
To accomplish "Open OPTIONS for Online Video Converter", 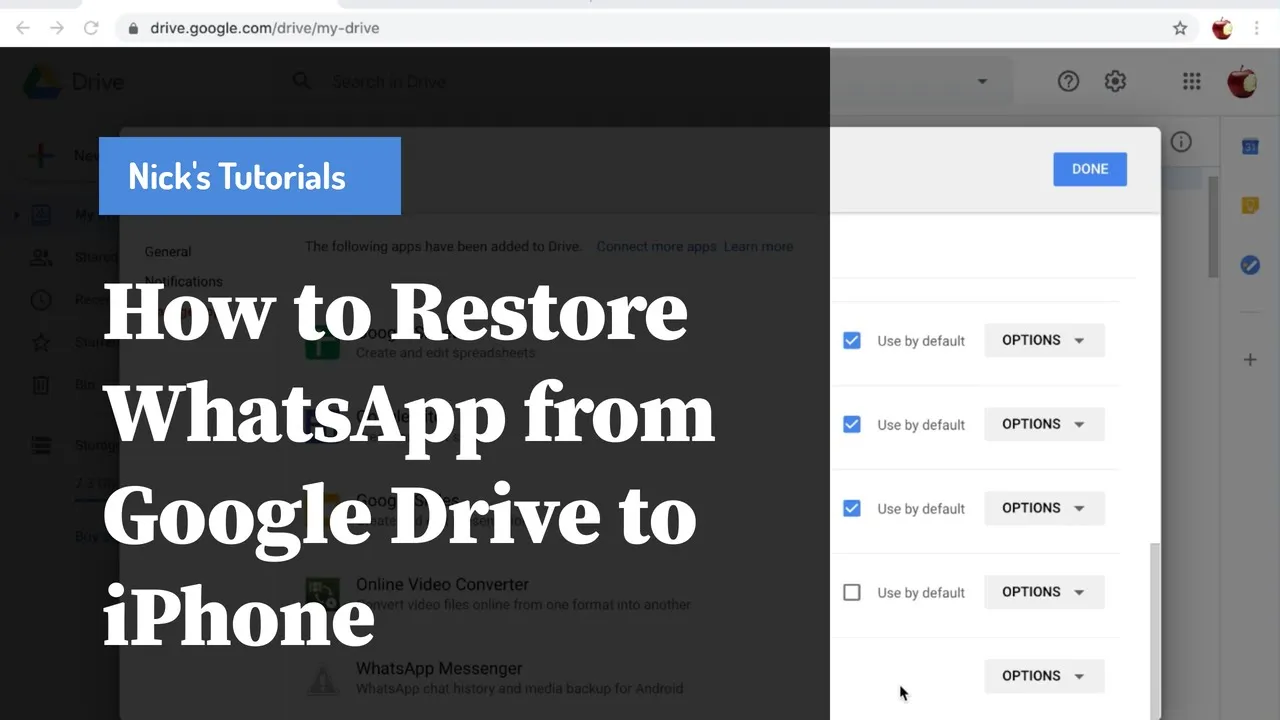I will point(1044,592).
